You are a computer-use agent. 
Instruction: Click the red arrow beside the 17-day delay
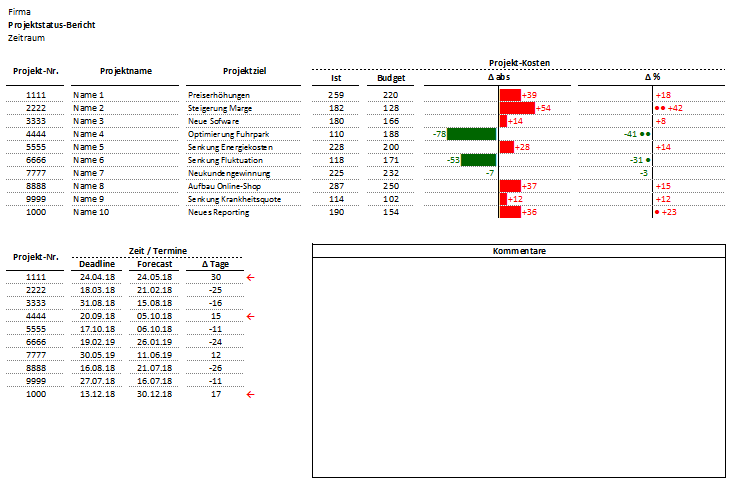251,394
